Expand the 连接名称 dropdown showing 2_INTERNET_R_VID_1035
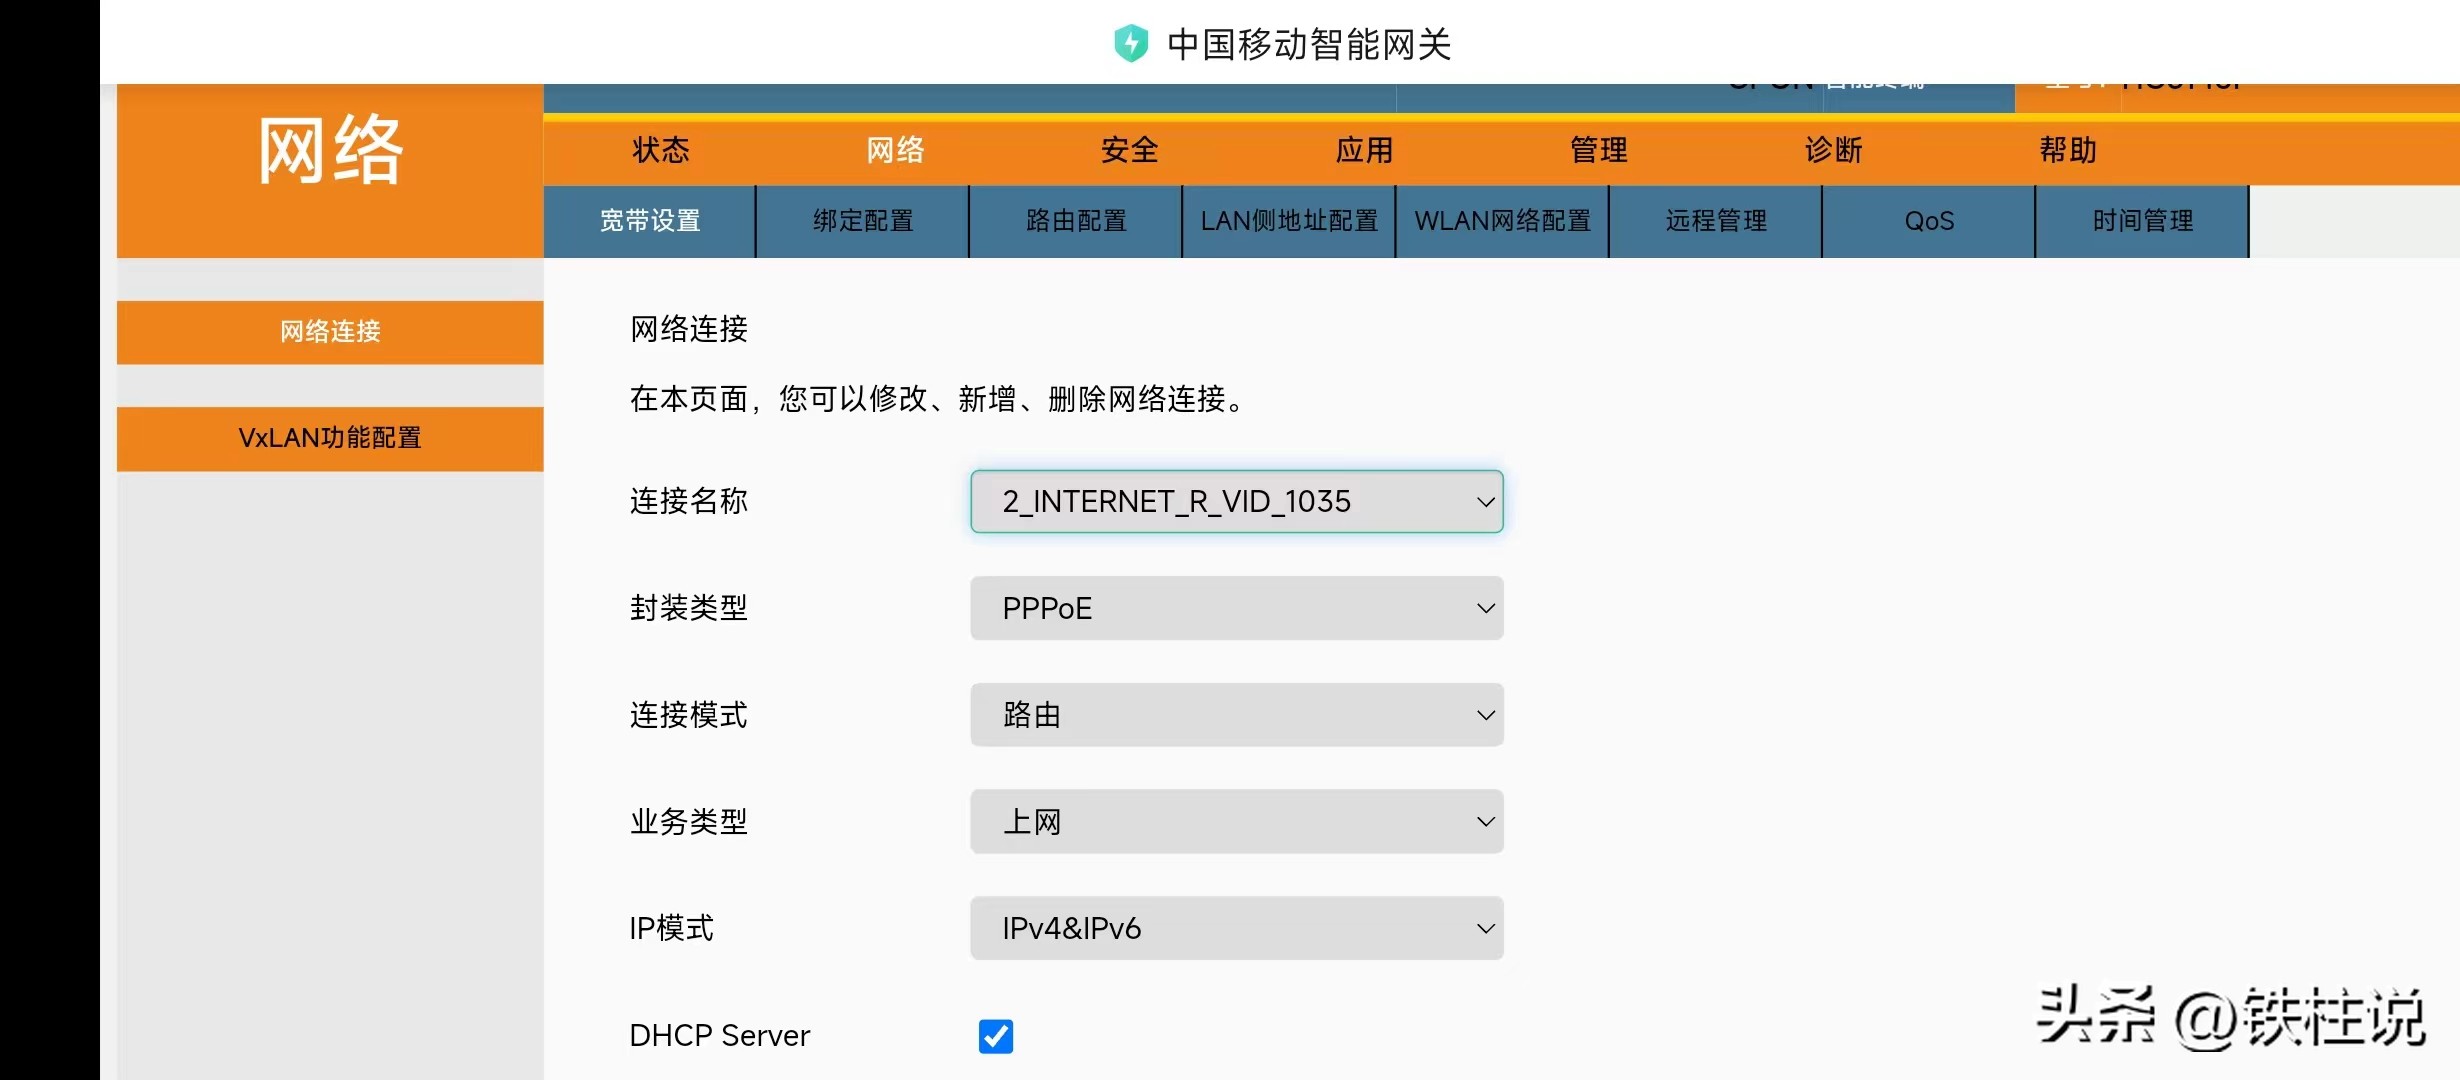This screenshot has width=2460, height=1080. point(1236,502)
